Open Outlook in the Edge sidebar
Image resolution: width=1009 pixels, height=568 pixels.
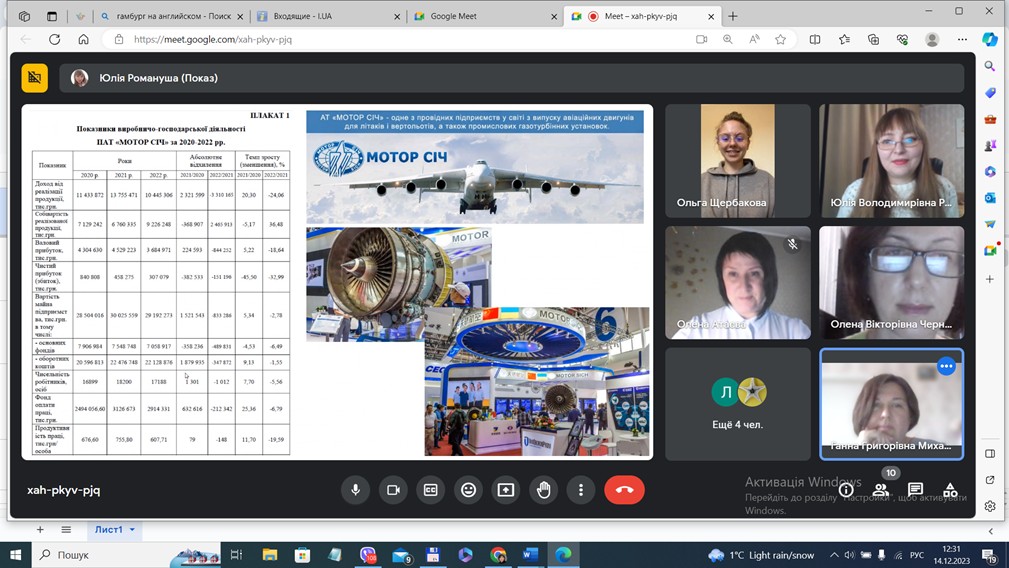coord(990,198)
